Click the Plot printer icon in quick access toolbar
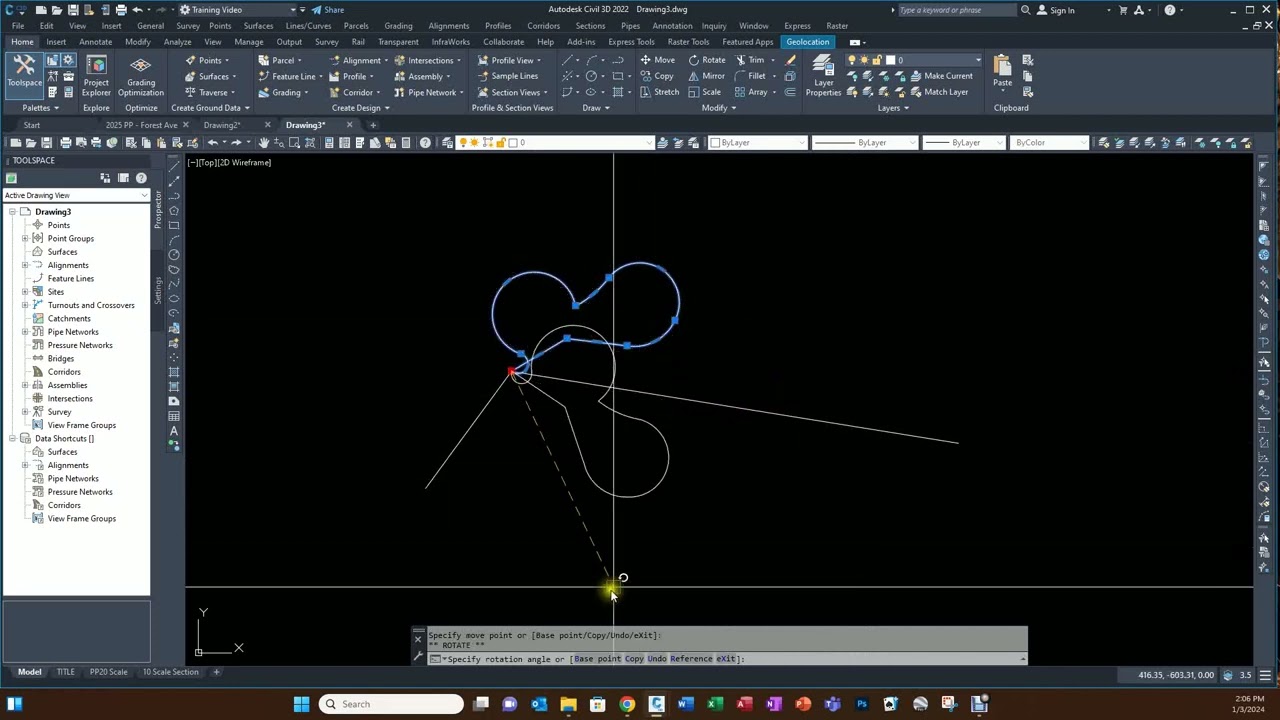 121,10
